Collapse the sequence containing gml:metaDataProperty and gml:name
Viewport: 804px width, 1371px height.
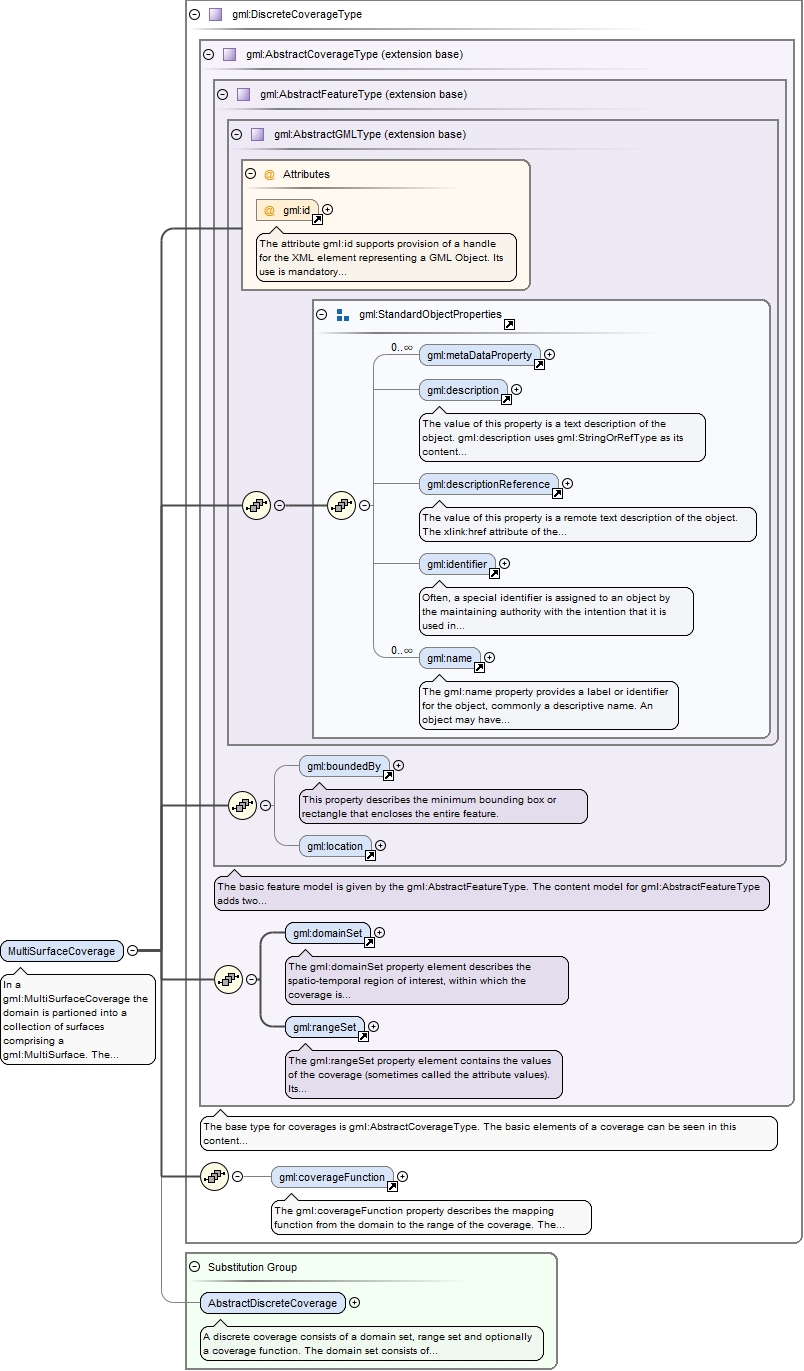pos(364,506)
